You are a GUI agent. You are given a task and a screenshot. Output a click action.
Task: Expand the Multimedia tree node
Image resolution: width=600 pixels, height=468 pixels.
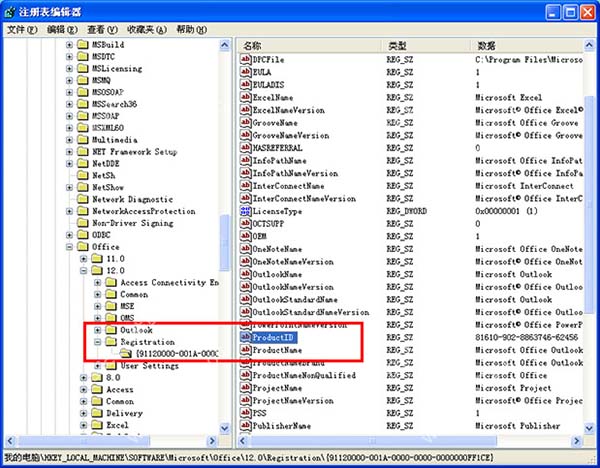pyautogui.click(x=69, y=140)
